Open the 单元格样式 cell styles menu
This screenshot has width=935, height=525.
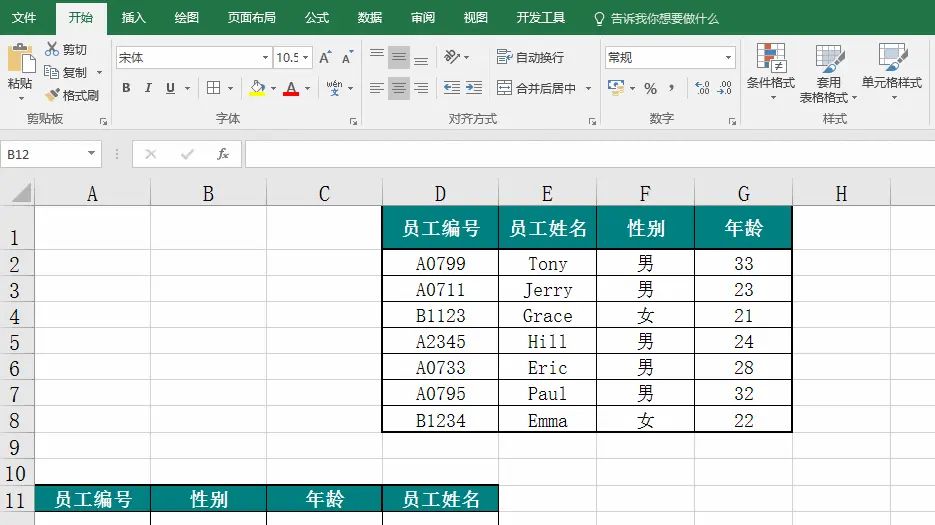coord(892,72)
